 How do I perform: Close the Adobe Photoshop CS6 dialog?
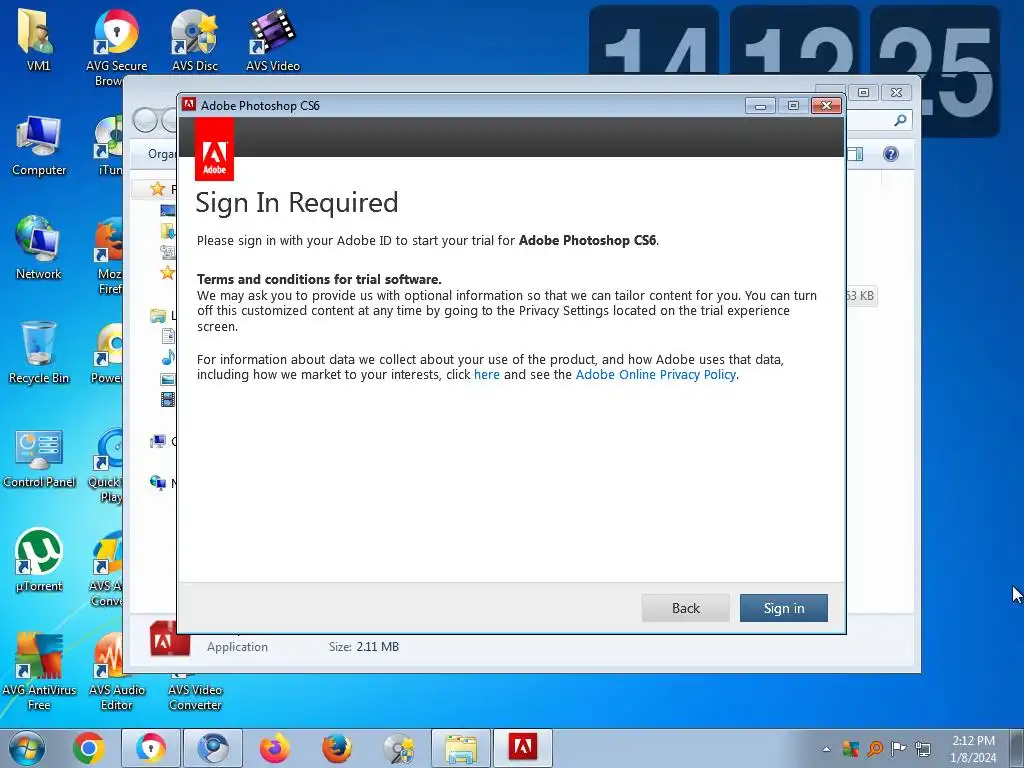point(826,106)
